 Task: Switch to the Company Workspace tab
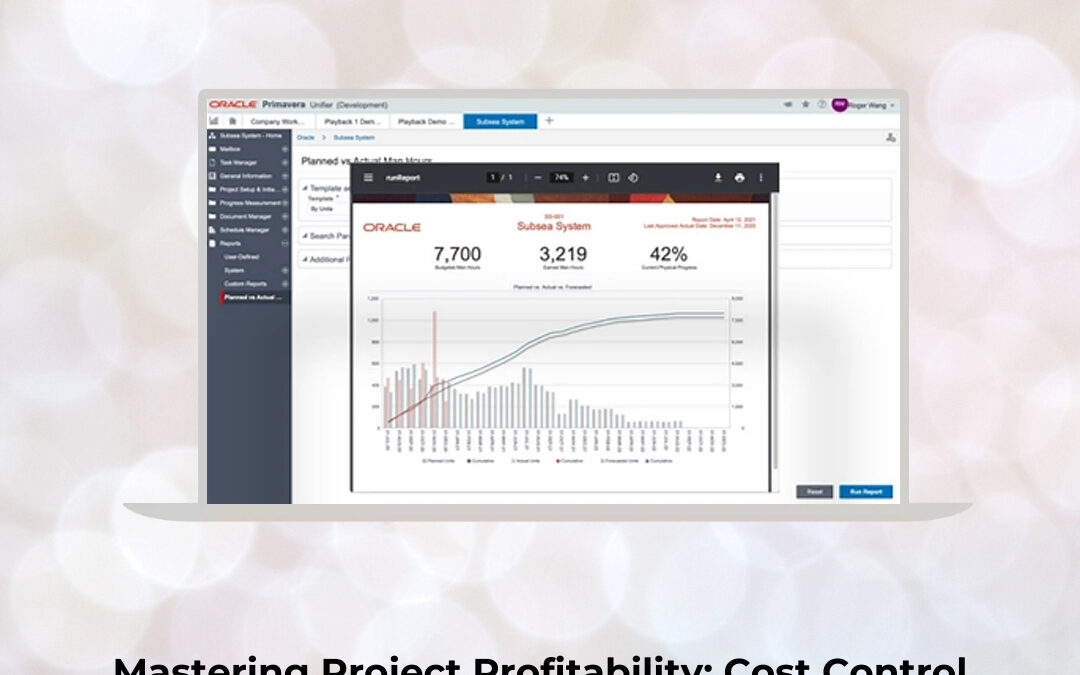tap(278, 121)
